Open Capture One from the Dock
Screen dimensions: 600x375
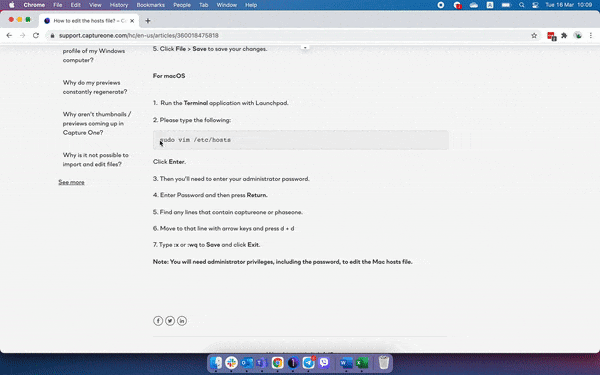293,362
